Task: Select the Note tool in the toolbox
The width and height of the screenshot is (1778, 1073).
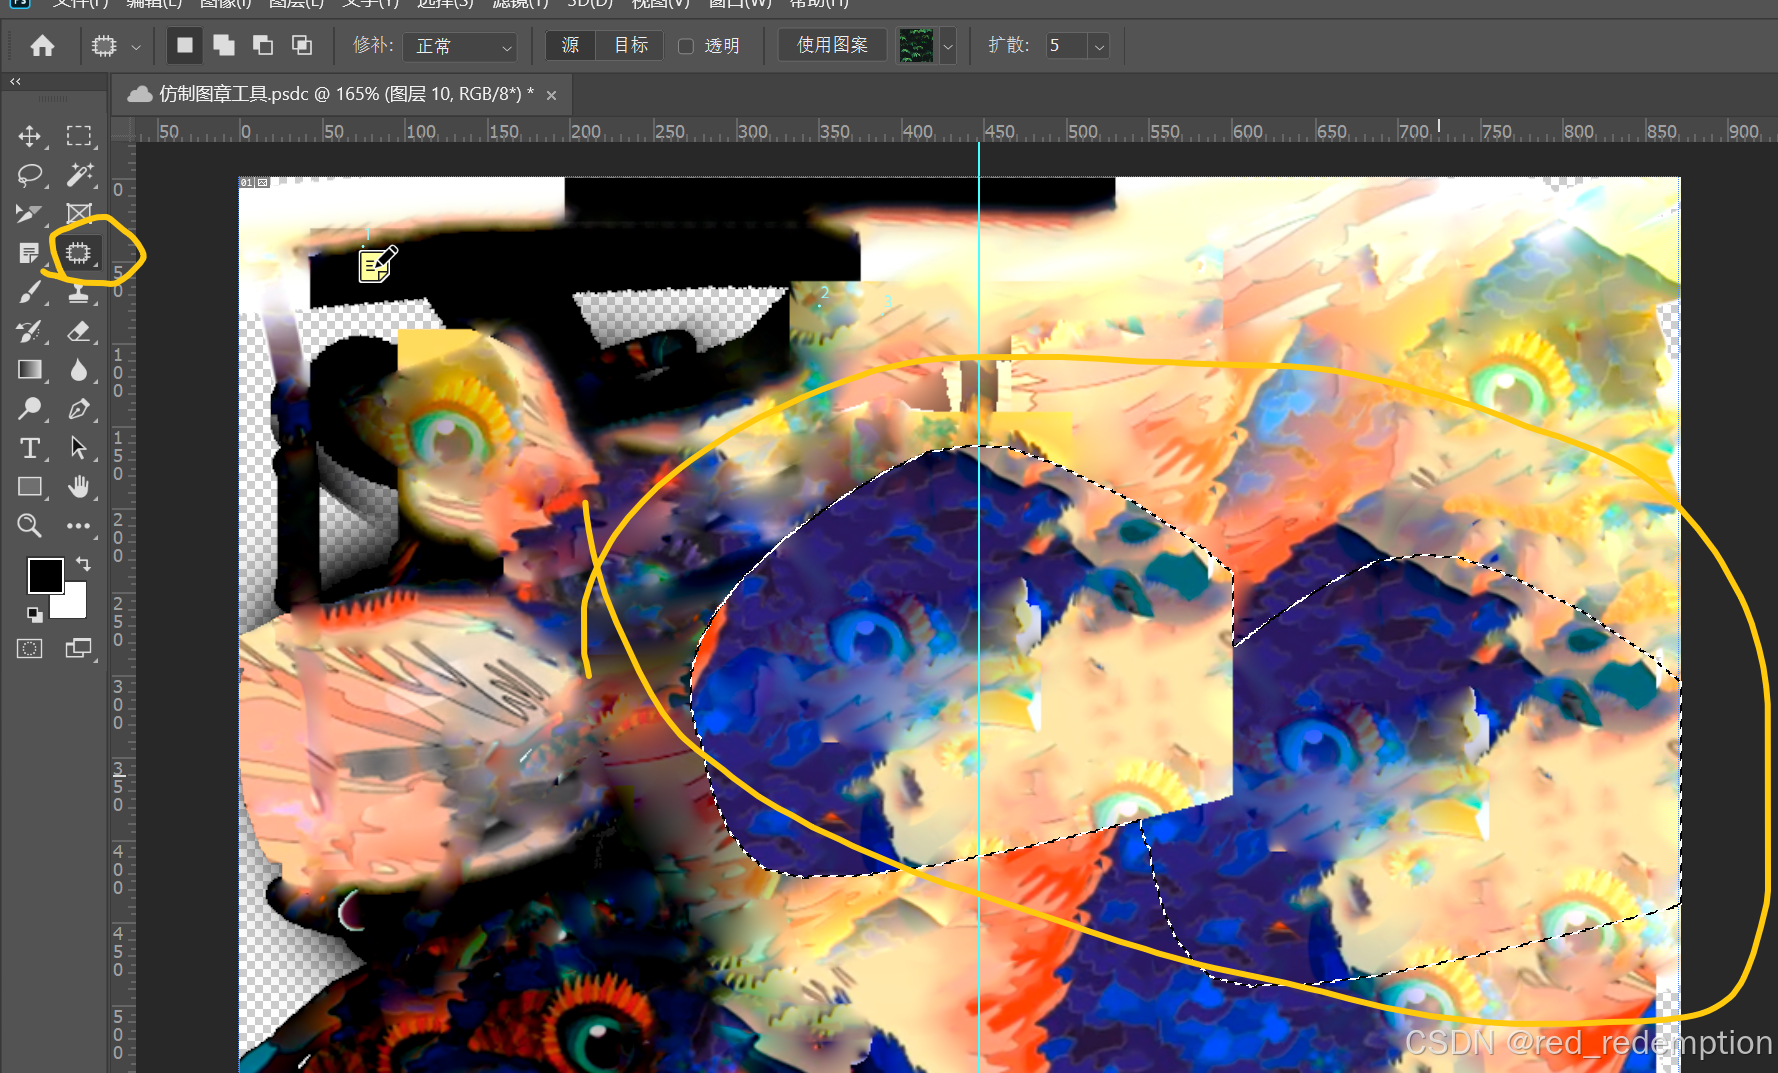Action: (29, 253)
